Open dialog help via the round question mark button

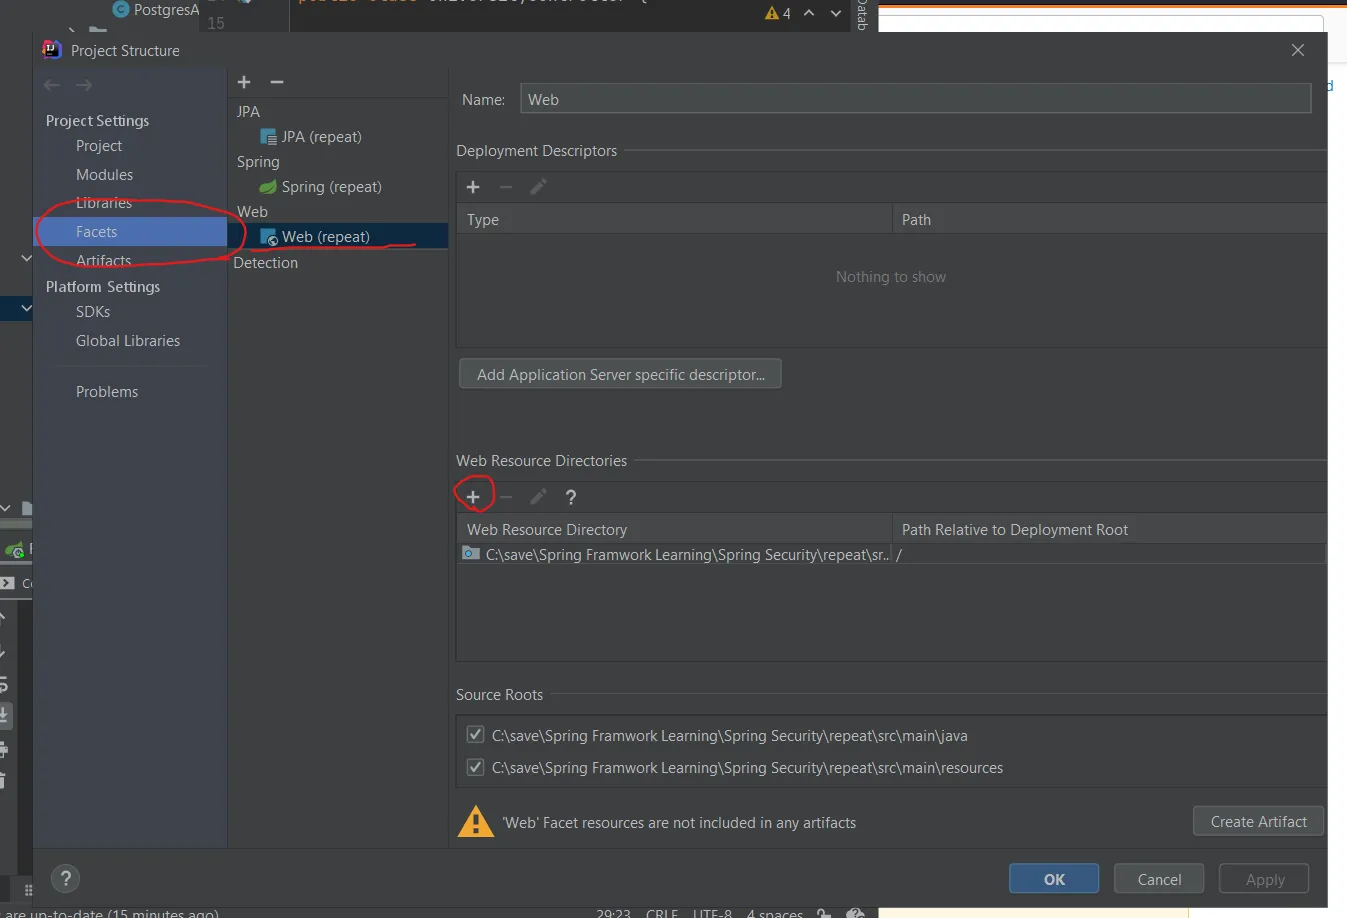pos(66,879)
